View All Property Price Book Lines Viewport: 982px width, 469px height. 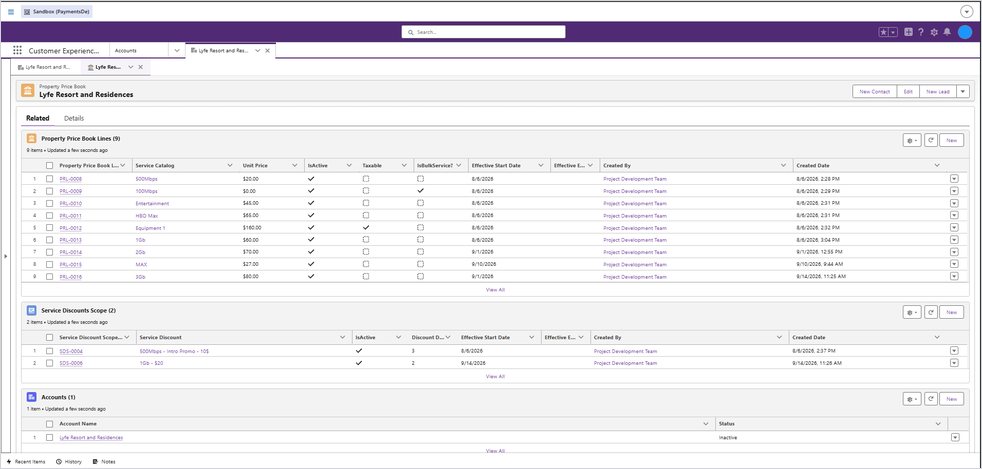495,290
